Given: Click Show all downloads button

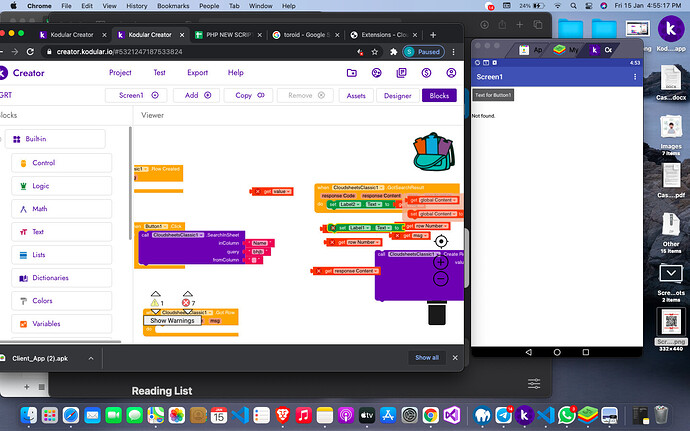Looking at the screenshot, I should [427, 357].
